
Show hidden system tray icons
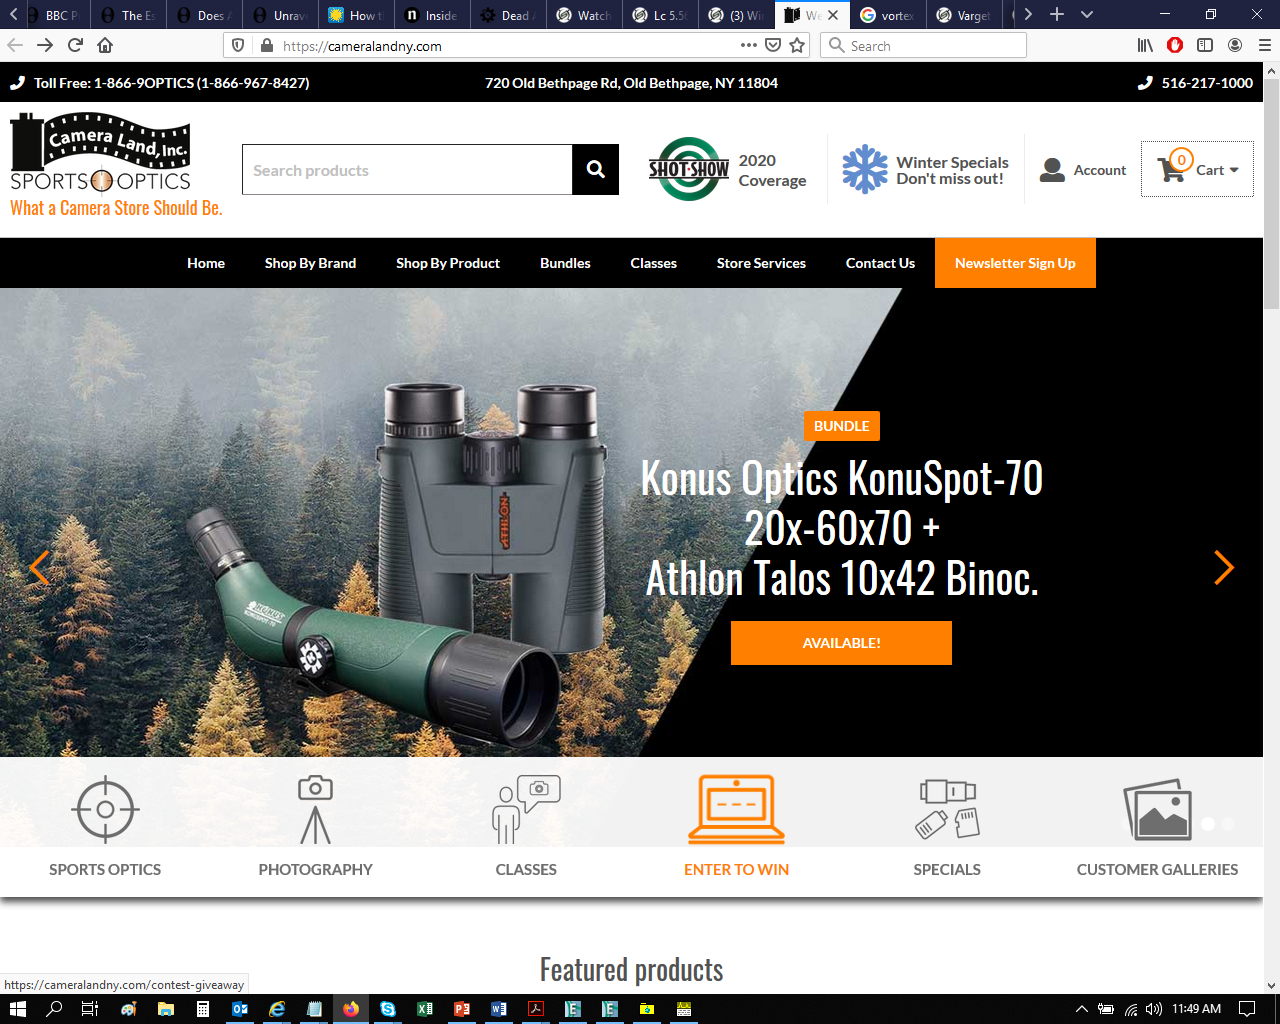tap(1081, 1009)
